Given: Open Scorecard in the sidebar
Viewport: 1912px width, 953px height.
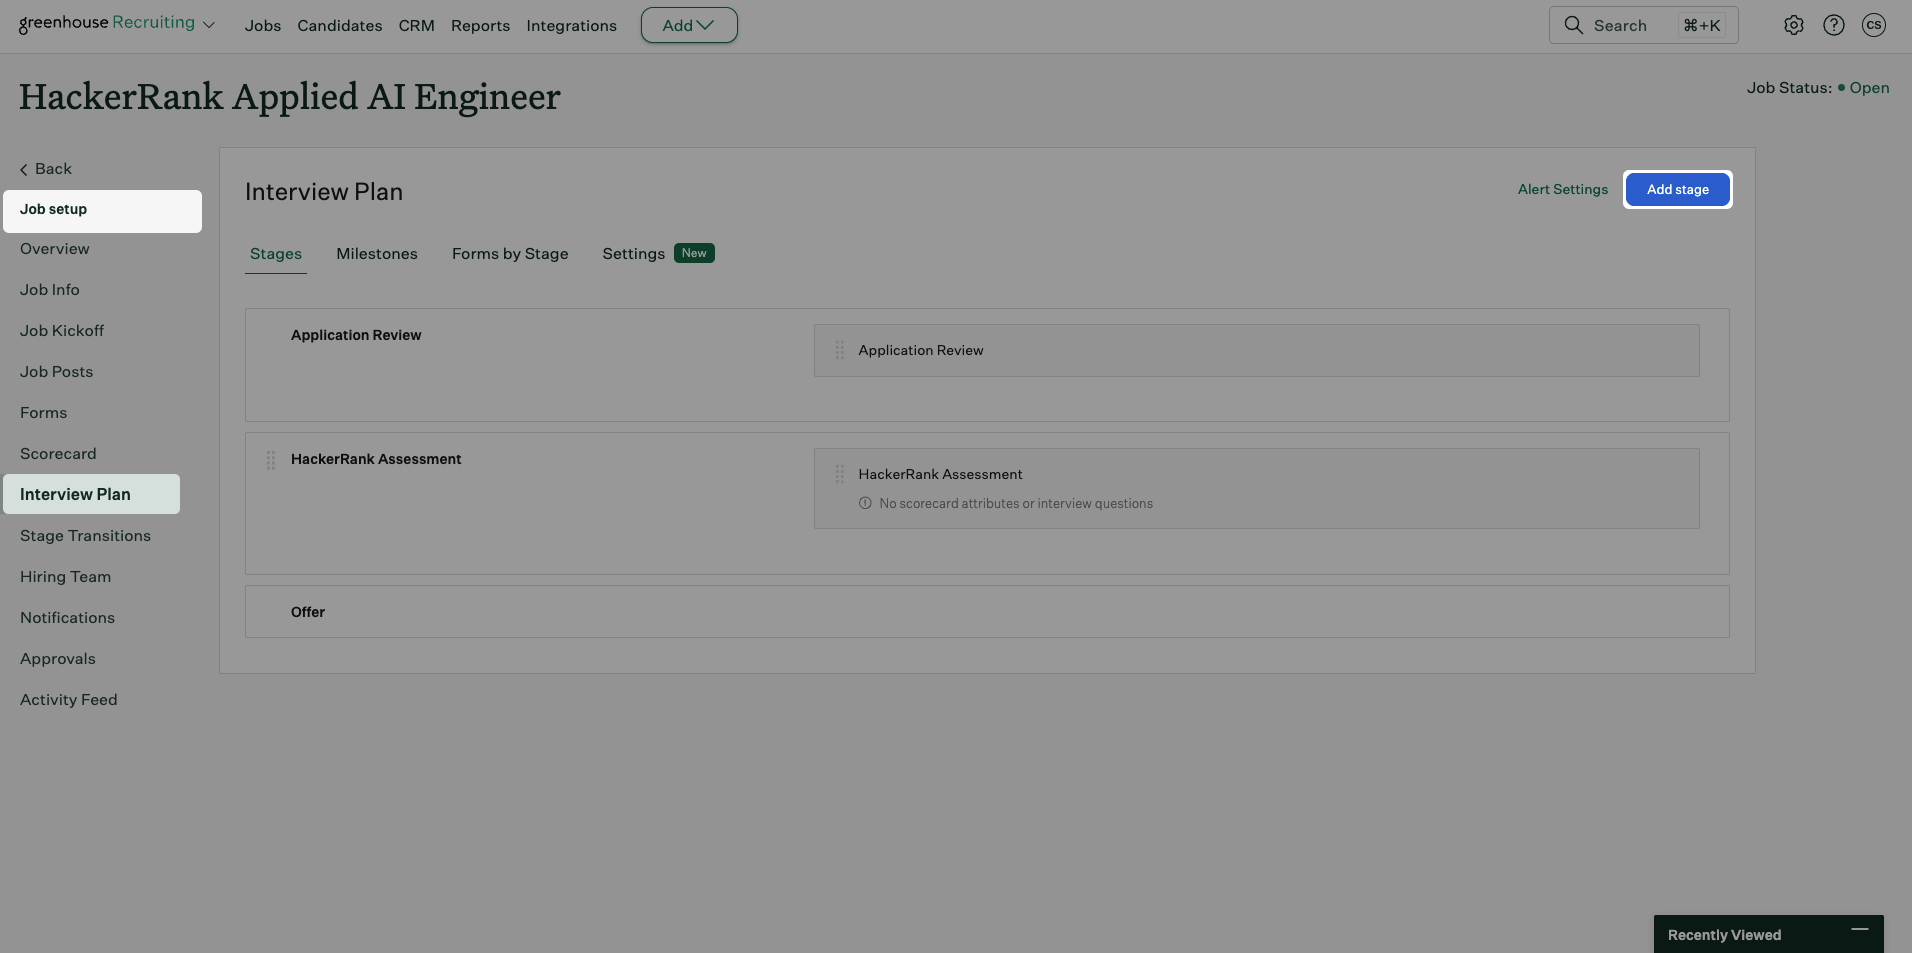Looking at the screenshot, I should (x=58, y=454).
